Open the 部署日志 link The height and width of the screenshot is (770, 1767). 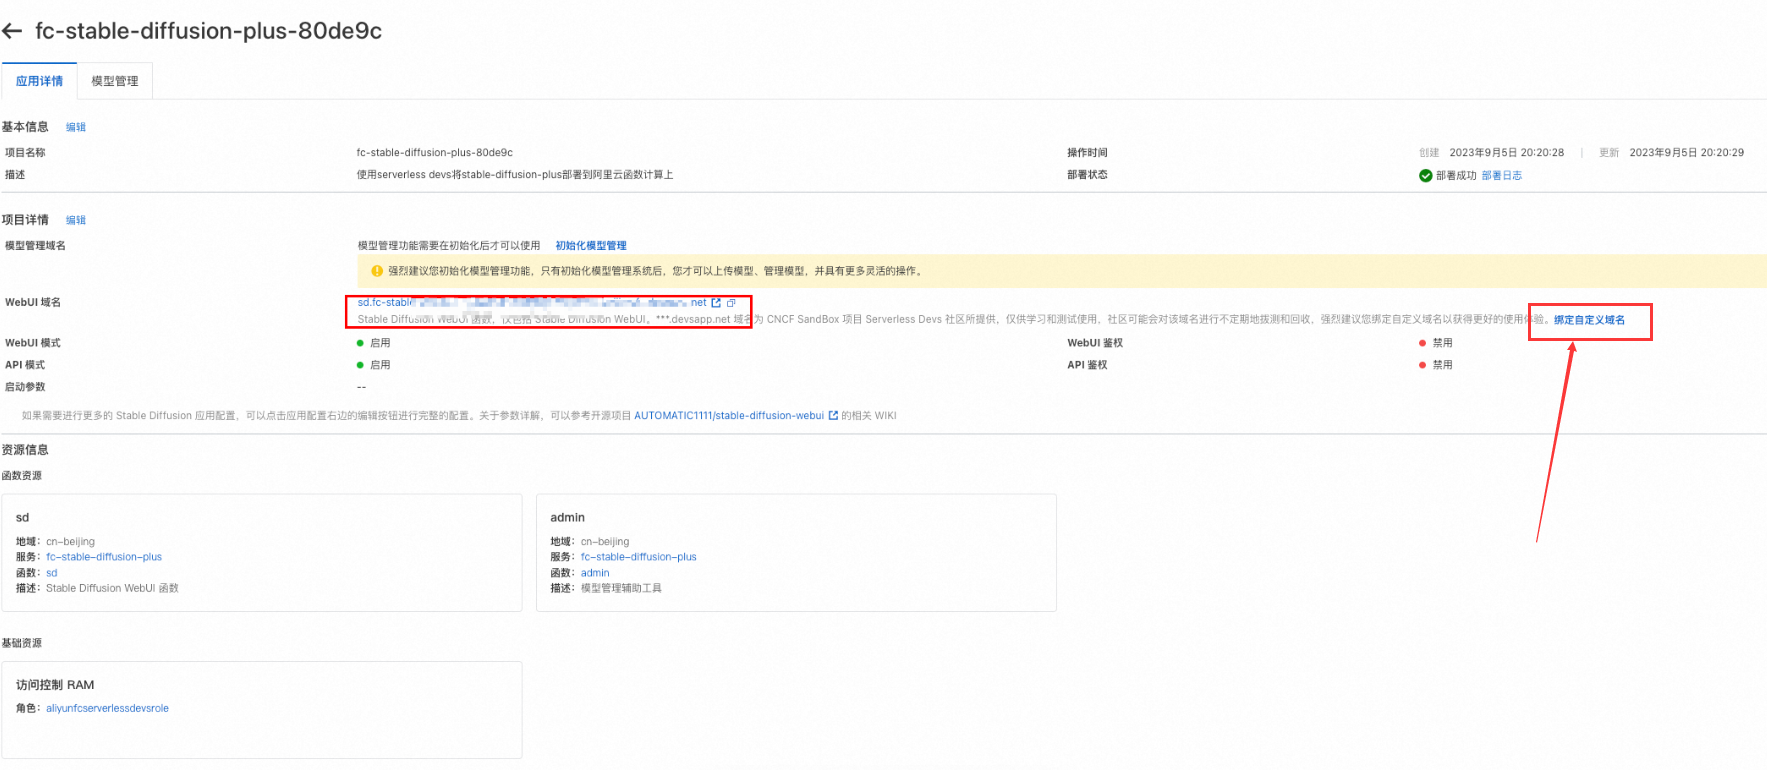click(1501, 176)
